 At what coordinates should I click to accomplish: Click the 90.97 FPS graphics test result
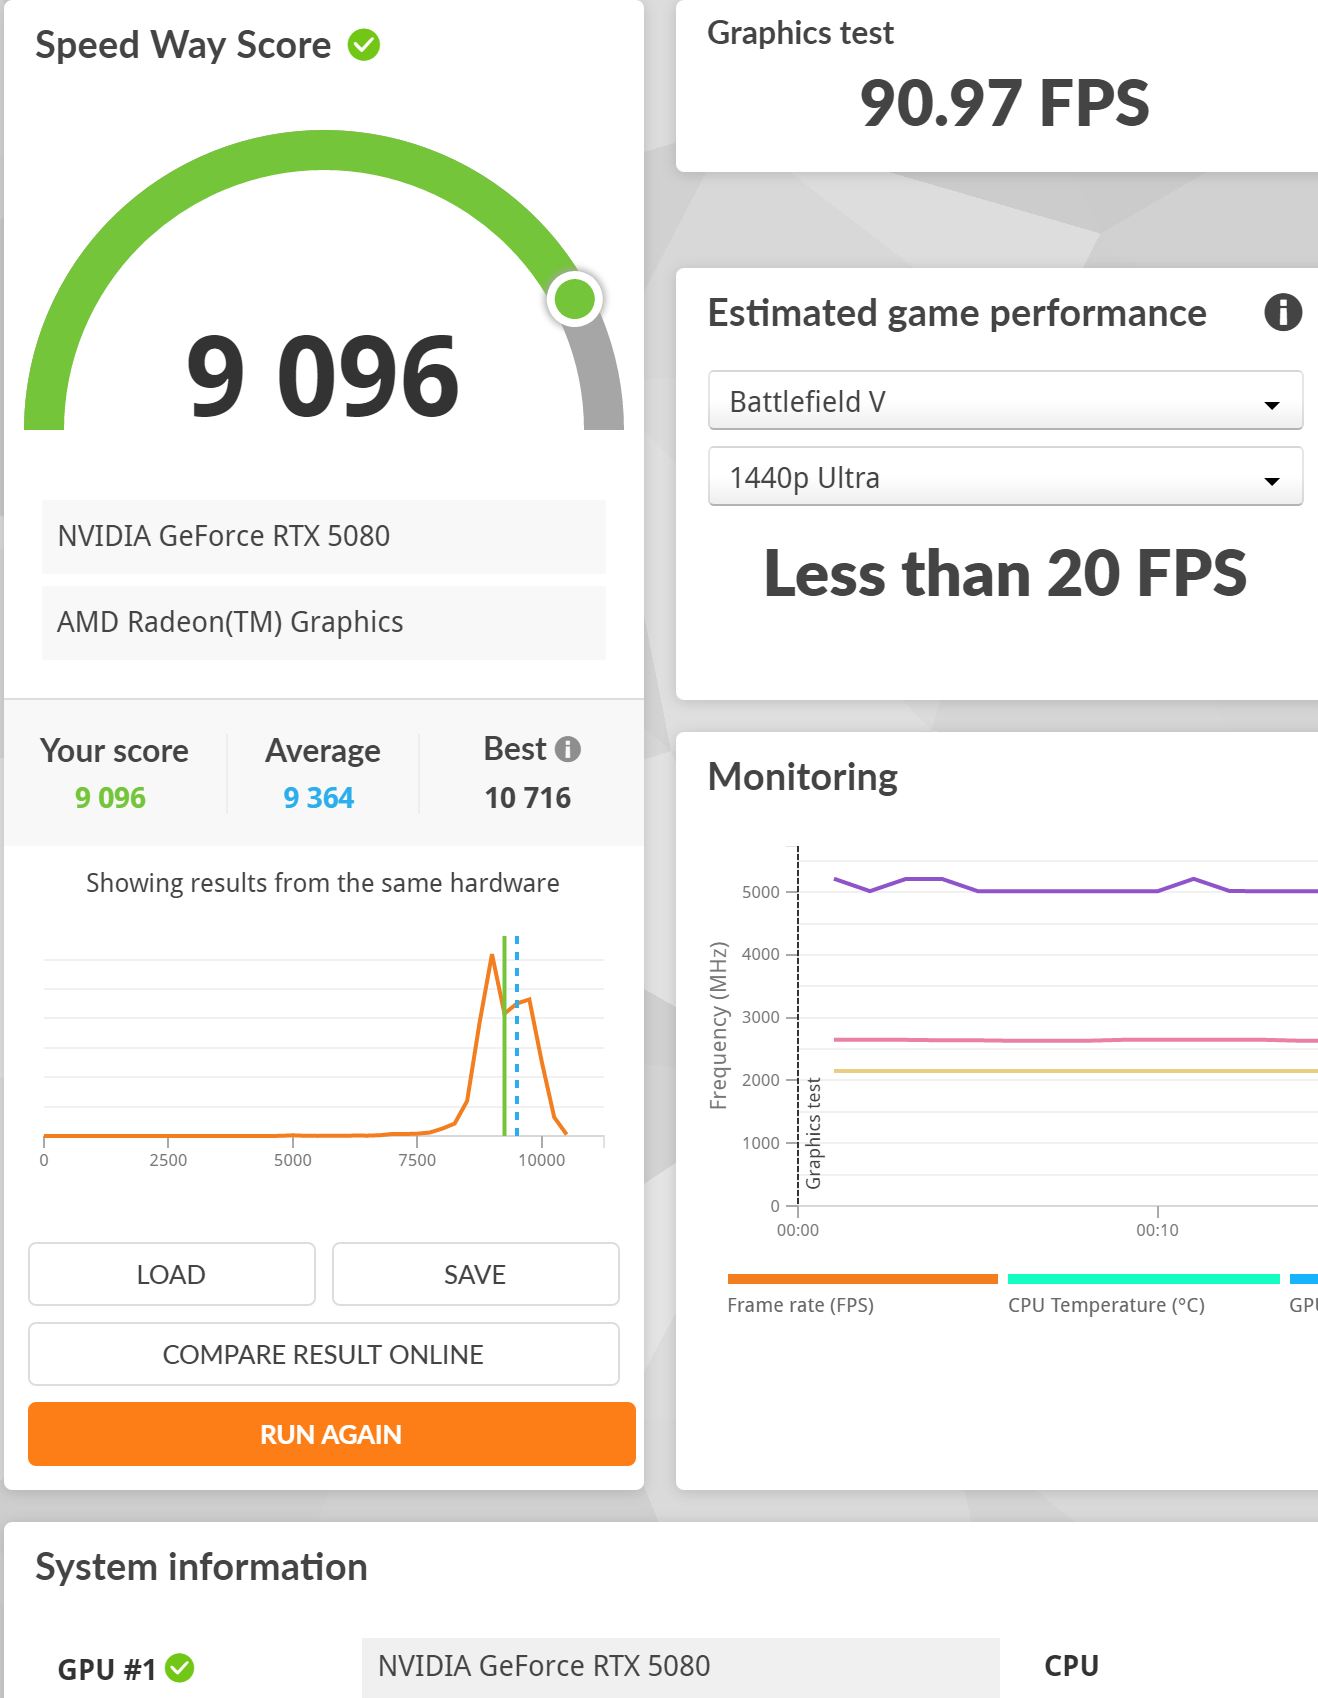tap(1004, 103)
